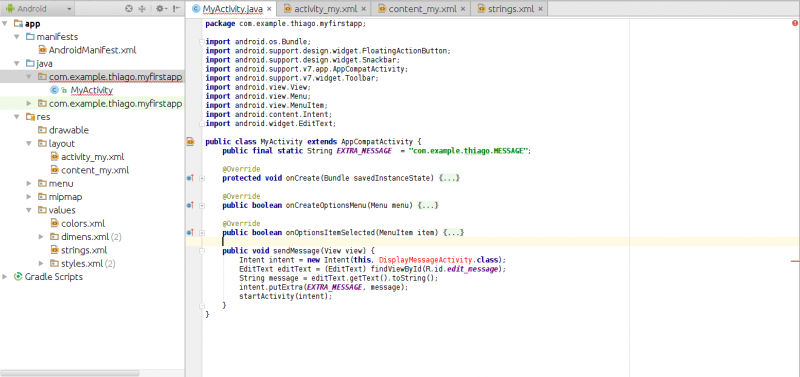800x377 pixels.
Task: Select AndroidManifest.xml in the project tree
Action: (92, 50)
